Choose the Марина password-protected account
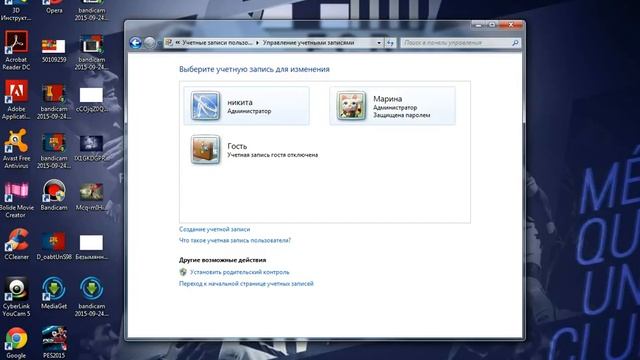 (x=392, y=106)
